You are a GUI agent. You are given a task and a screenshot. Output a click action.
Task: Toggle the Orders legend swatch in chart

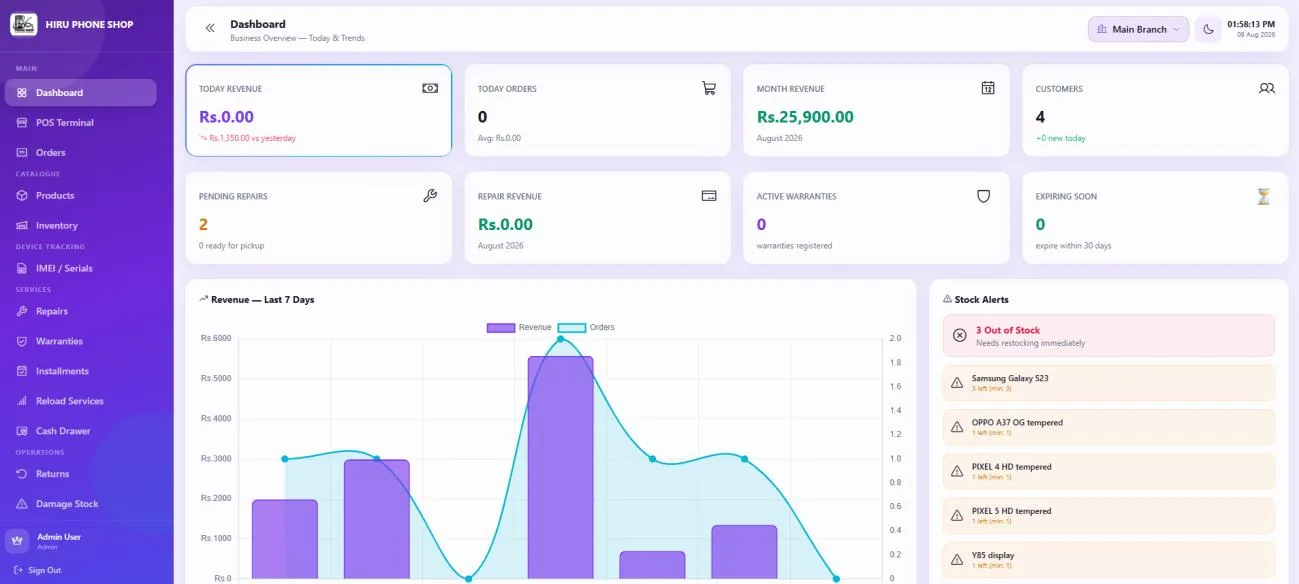tap(571, 327)
